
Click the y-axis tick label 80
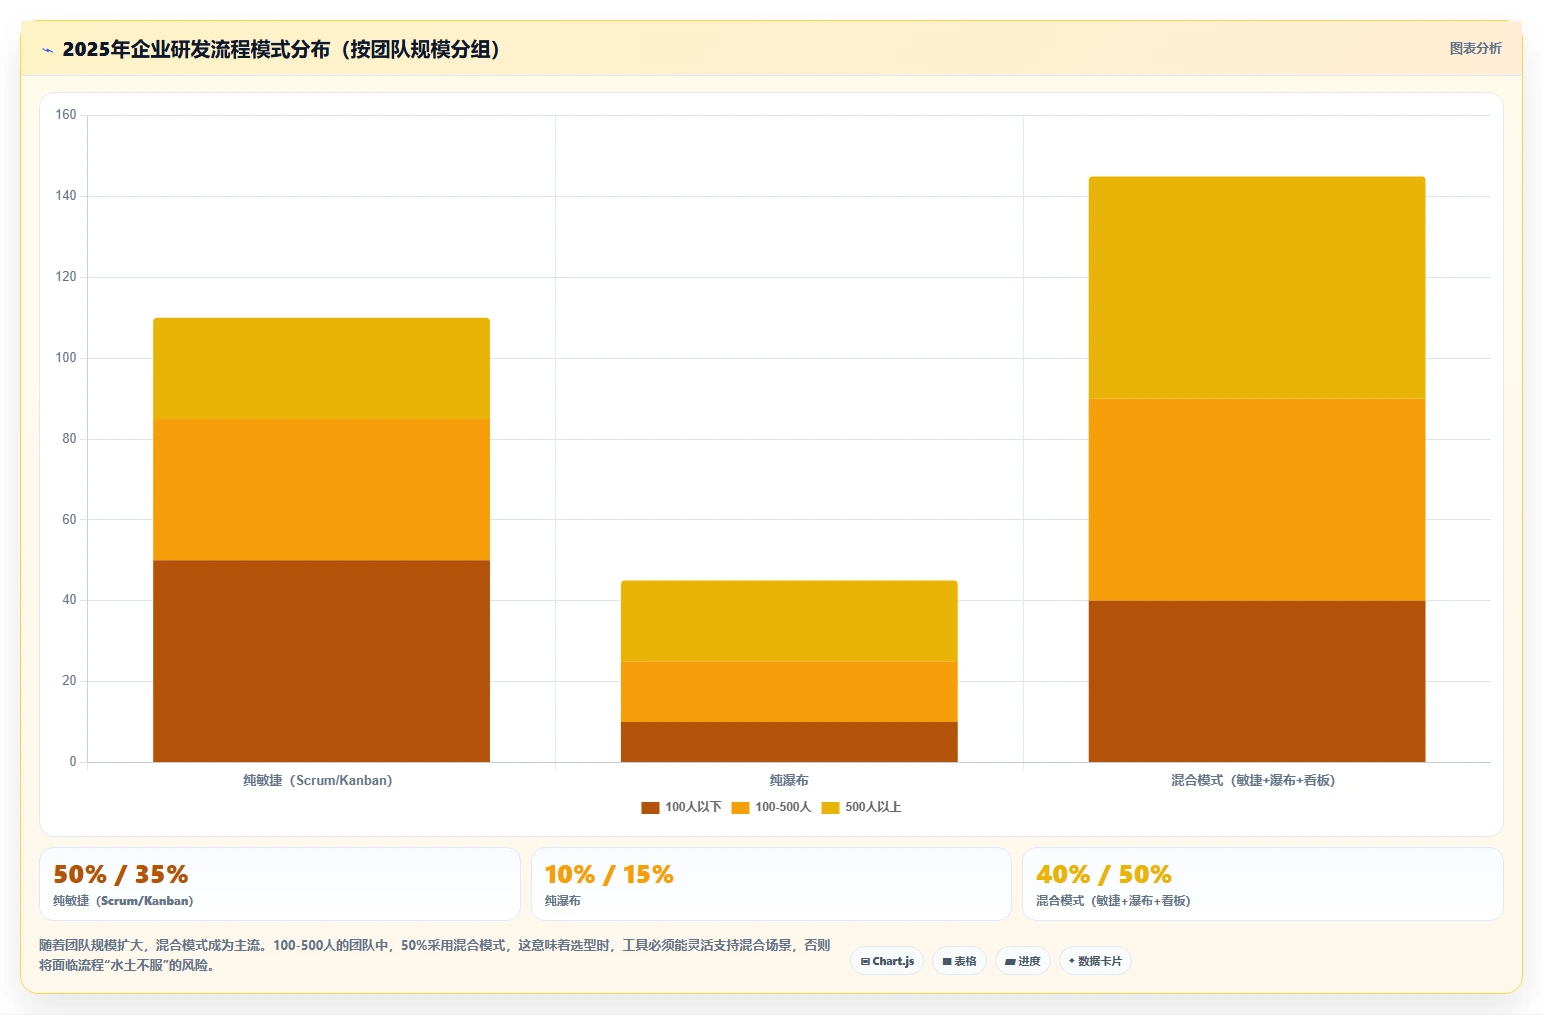click(69, 439)
